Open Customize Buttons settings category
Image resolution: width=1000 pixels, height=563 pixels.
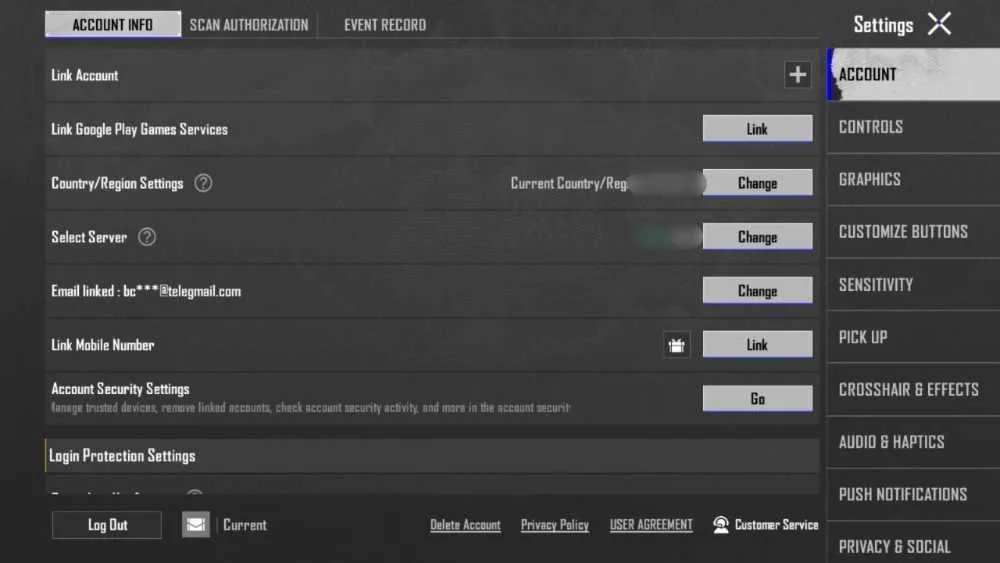[x=913, y=232]
